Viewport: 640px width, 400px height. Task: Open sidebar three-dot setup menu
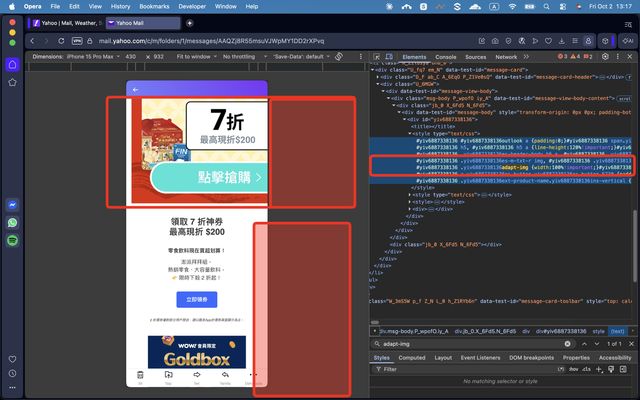(x=12, y=387)
